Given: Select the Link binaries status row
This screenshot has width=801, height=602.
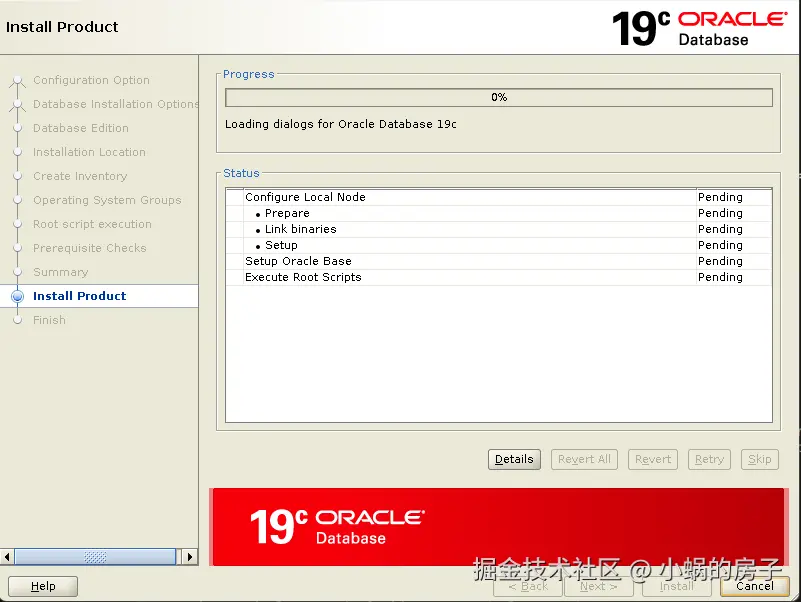Looking at the screenshot, I should pyautogui.click(x=499, y=229).
